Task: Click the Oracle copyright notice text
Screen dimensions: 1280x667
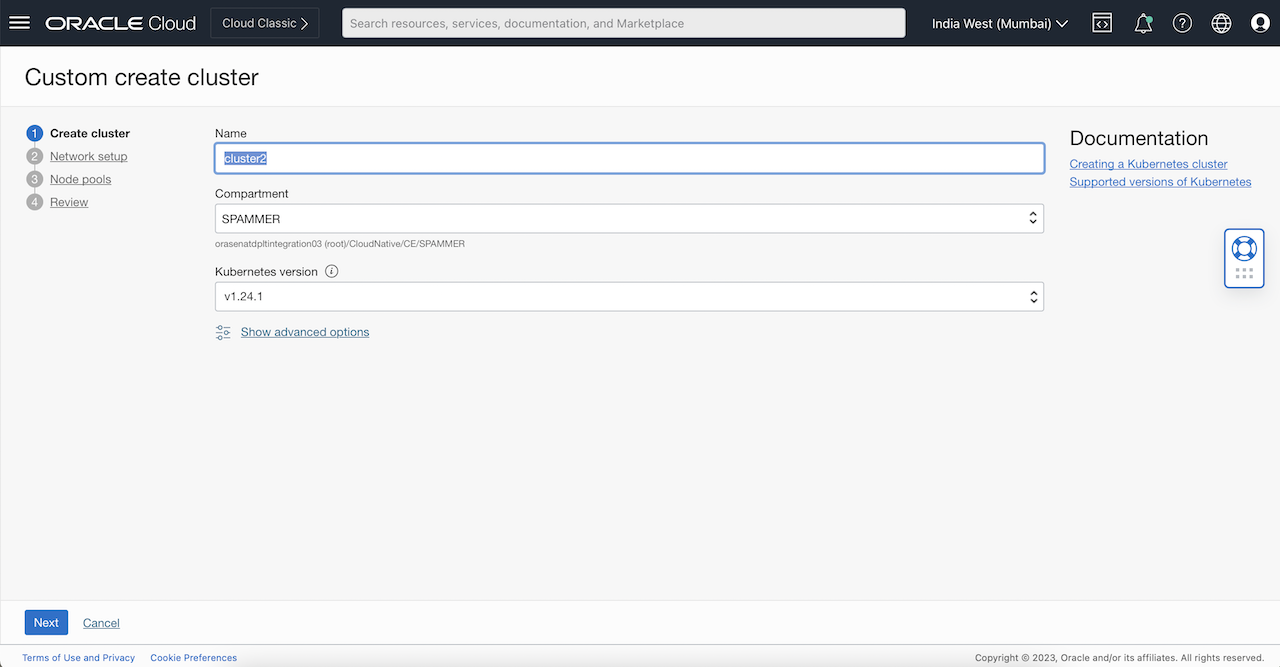Action: coord(1119,658)
